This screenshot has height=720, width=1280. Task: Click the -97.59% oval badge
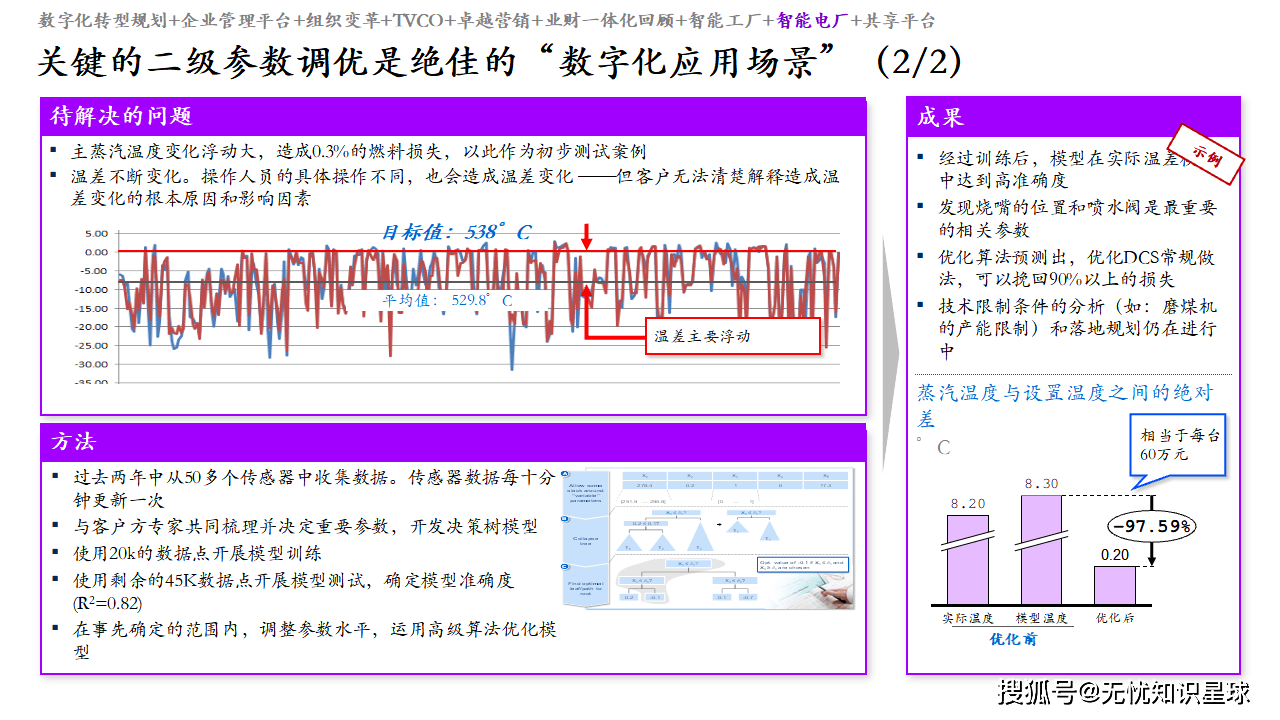point(1151,525)
